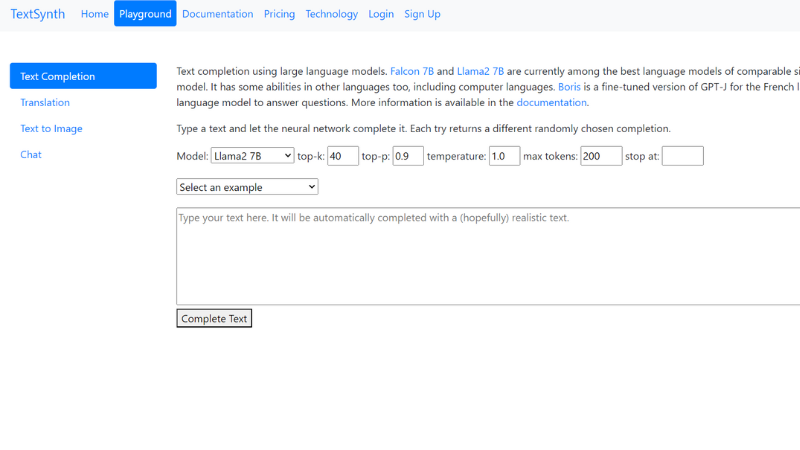Viewport: 800px width, 450px height.
Task: Open the Technology page
Action: tap(332, 14)
